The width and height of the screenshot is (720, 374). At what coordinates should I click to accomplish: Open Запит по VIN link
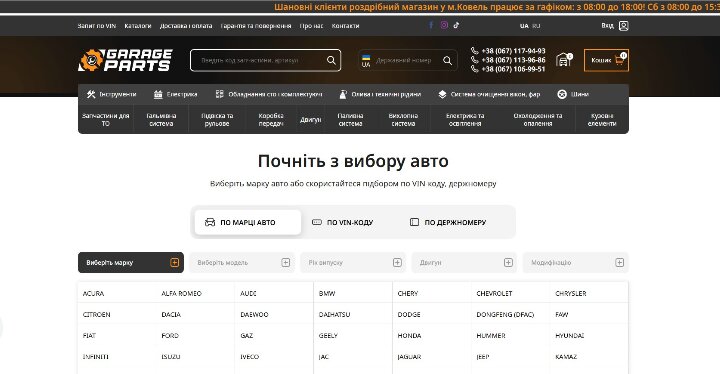tap(97, 26)
